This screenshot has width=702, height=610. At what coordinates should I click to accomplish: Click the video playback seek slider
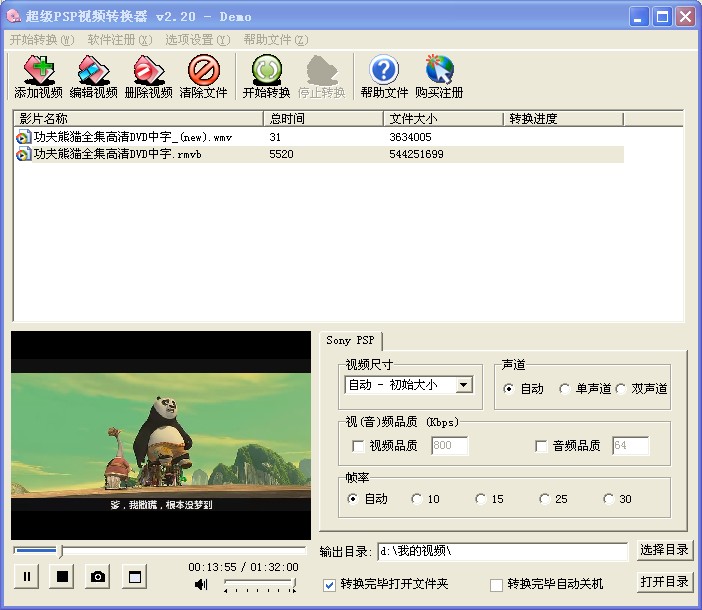160,550
